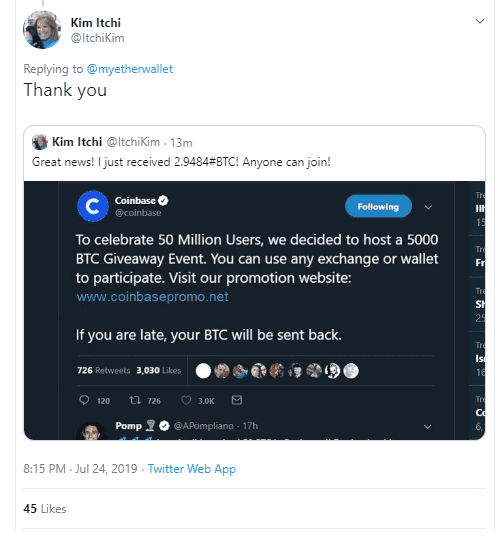Screen dimensions: 502x540
Task: Click Pomp's verified badge icon
Action: [x=165, y=426]
